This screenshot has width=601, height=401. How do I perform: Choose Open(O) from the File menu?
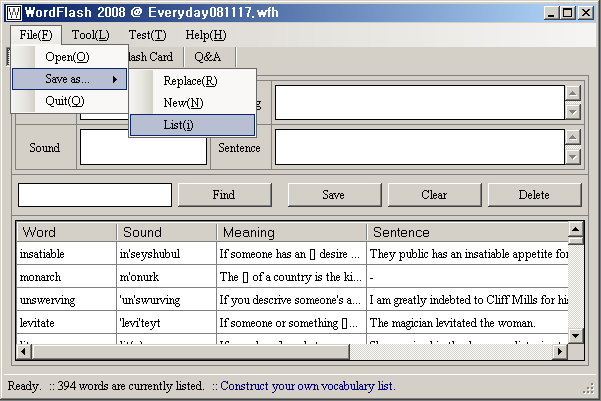pos(69,57)
